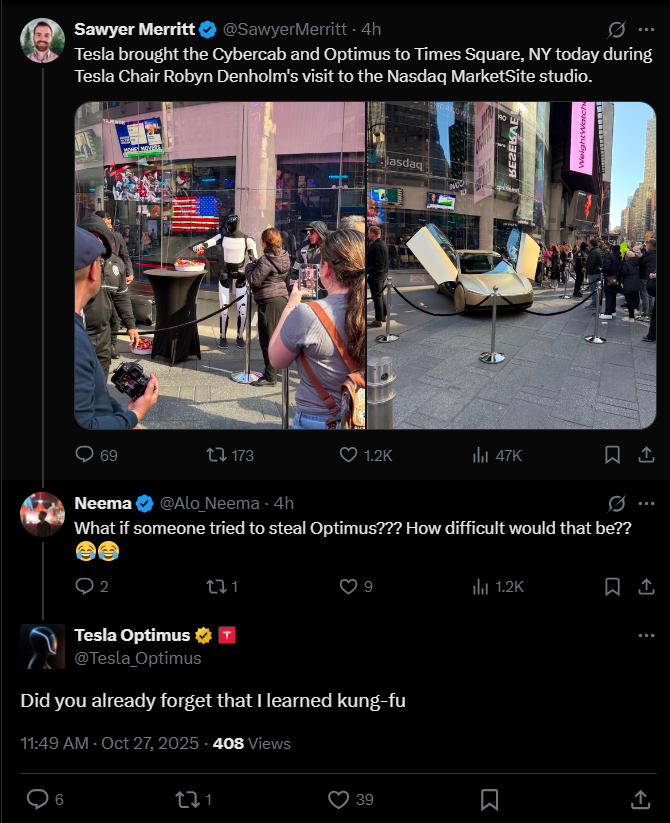Repost Sawyer Merritt's Cybercab tweet
Image resolution: width=670 pixels, height=823 pixels.
pos(216,455)
